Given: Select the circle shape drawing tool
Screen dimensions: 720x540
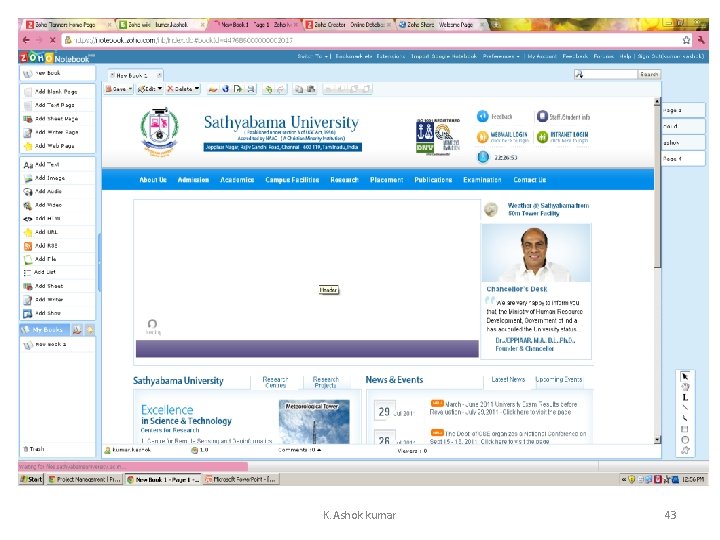Looking at the screenshot, I should [x=685, y=439].
